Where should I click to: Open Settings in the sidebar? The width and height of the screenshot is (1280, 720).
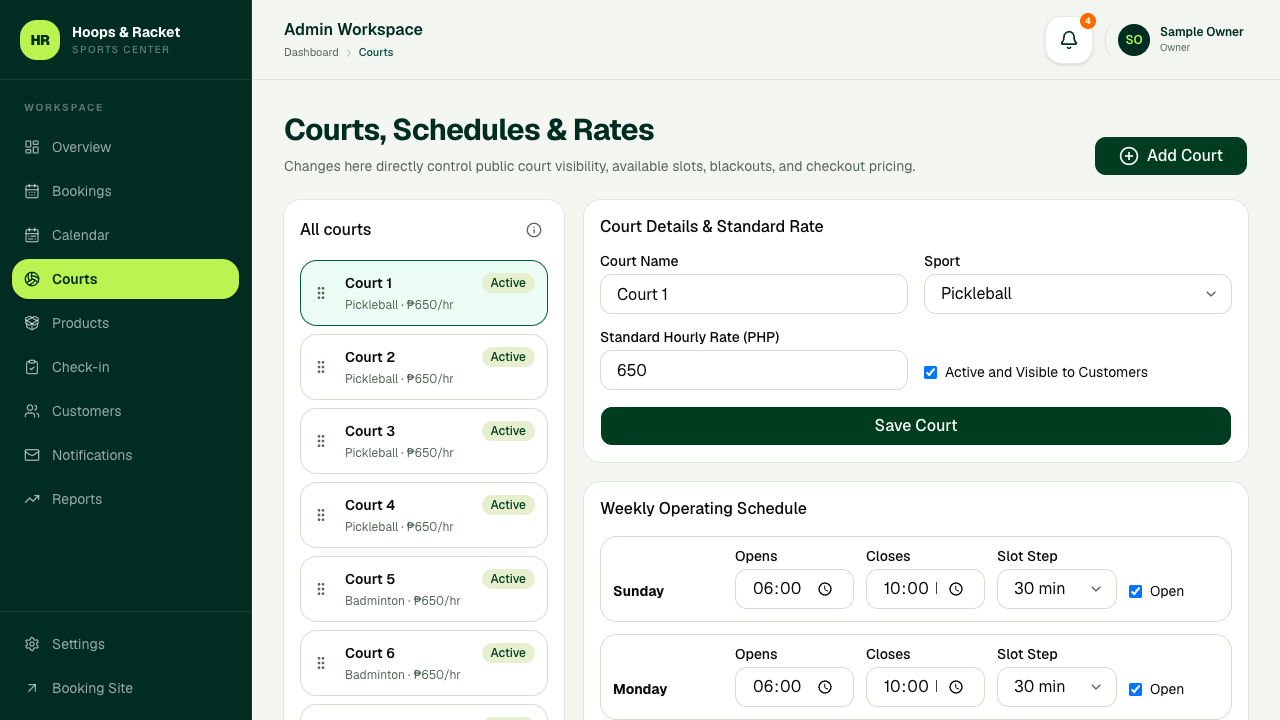(x=125, y=644)
